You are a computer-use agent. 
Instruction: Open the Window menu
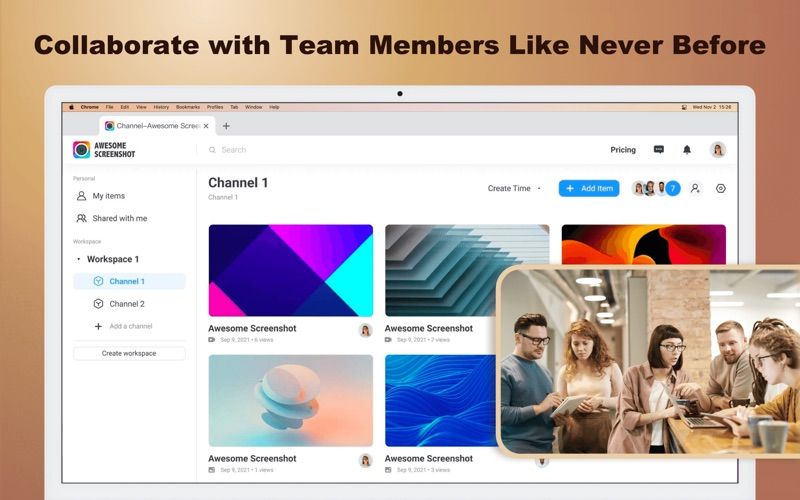coord(254,107)
